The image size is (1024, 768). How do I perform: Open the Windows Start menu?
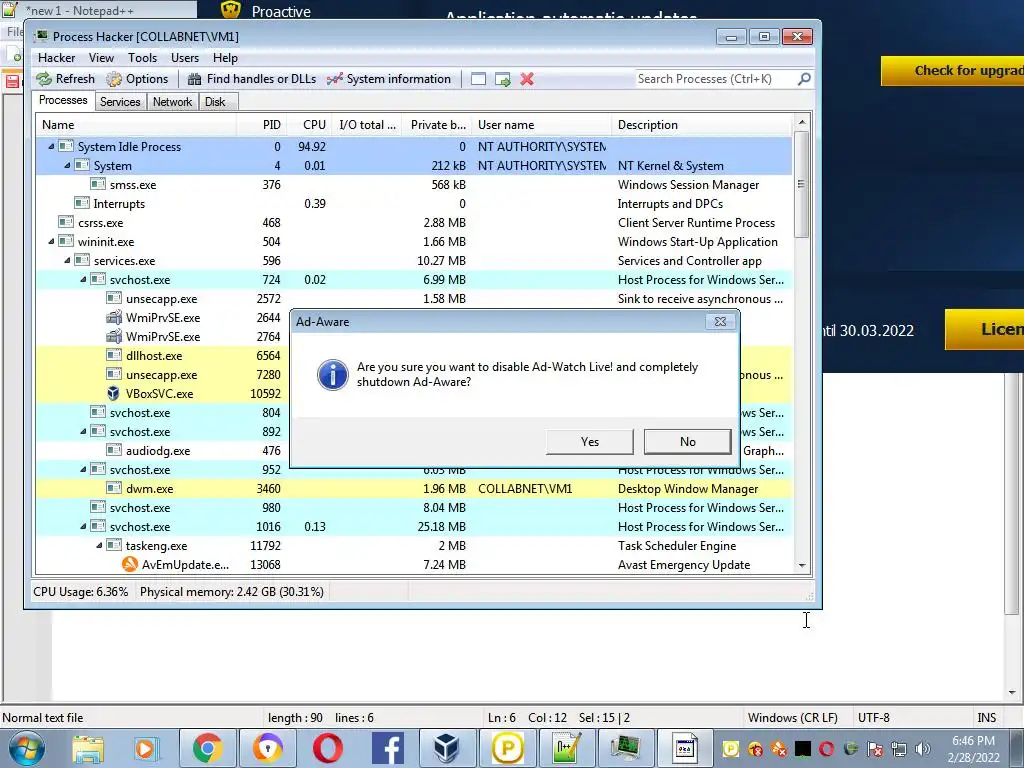click(25, 748)
